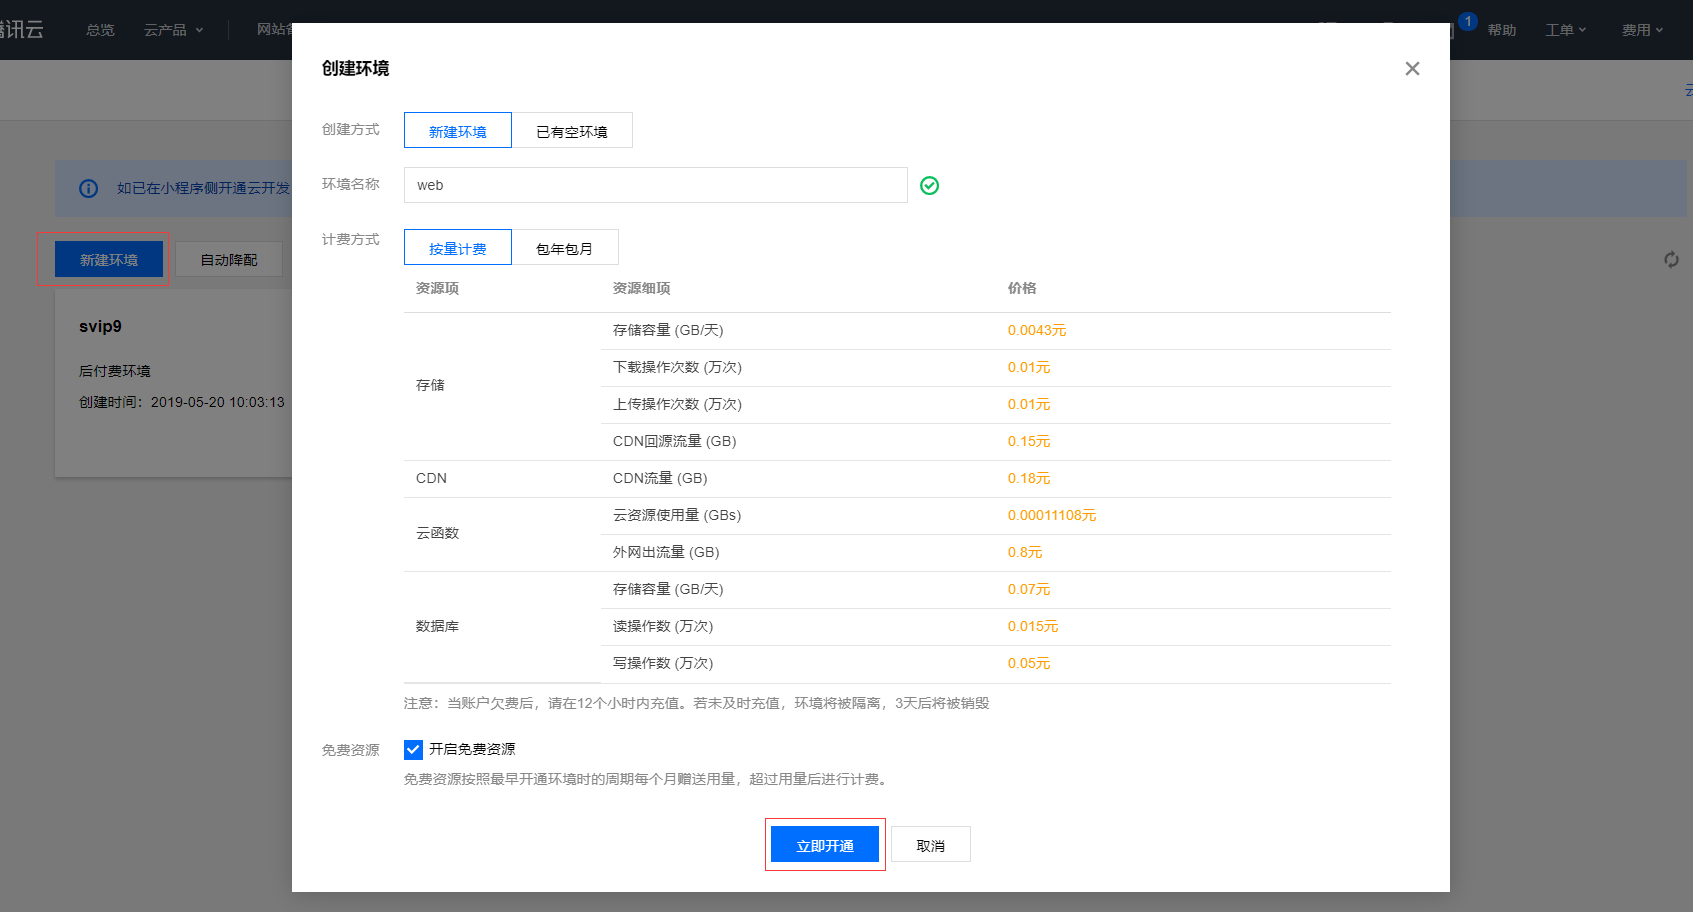Close the 创建环境 dialog
Viewport: 1693px width, 912px height.
[1412, 68]
